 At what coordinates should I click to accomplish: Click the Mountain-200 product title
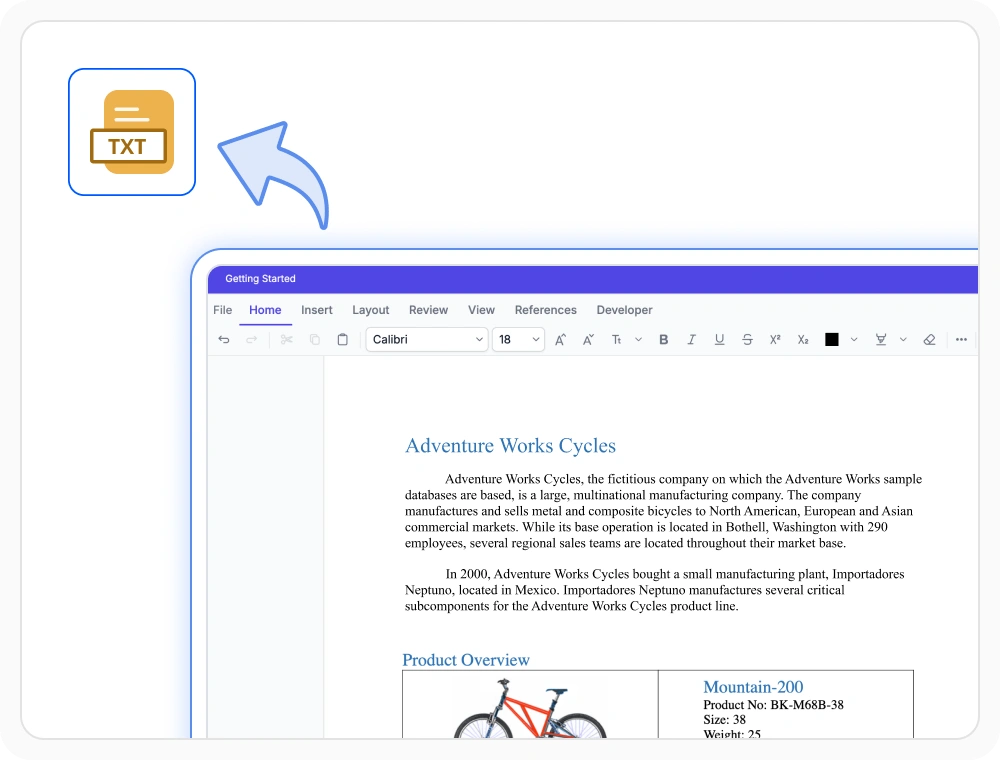(x=753, y=687)
